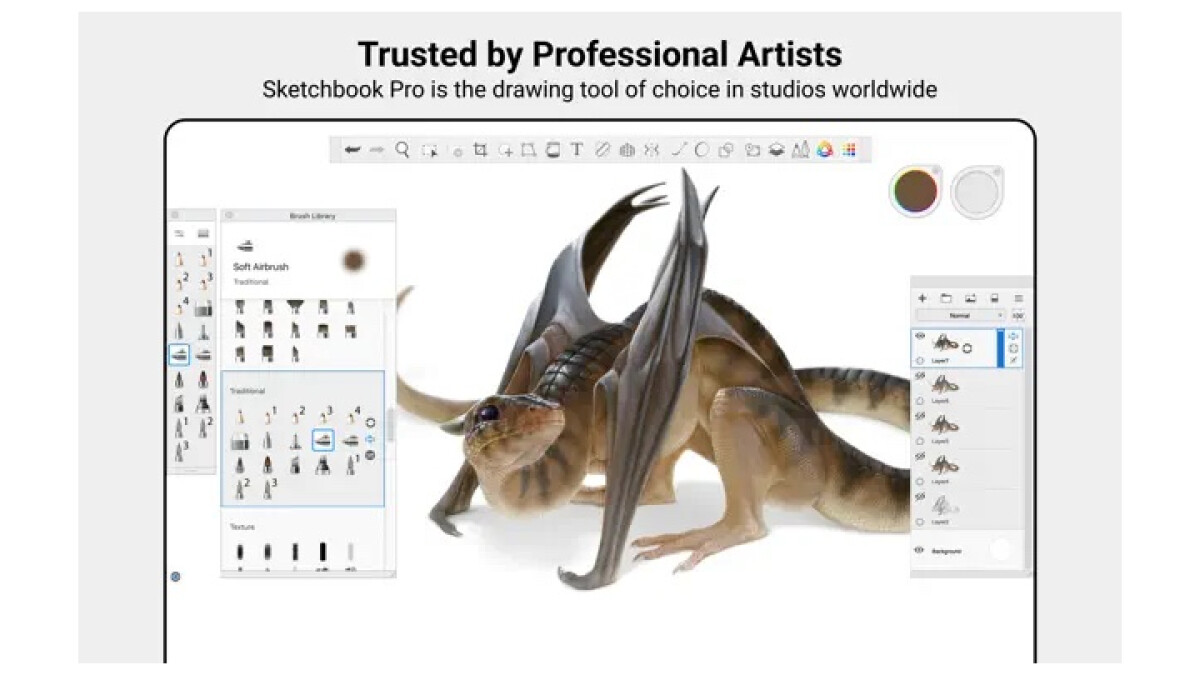Image resolution: width=1200 pixels, height=675 pixels.
Task: Open the overlapping shapes draw-style tool
Action: pos(726,150)
